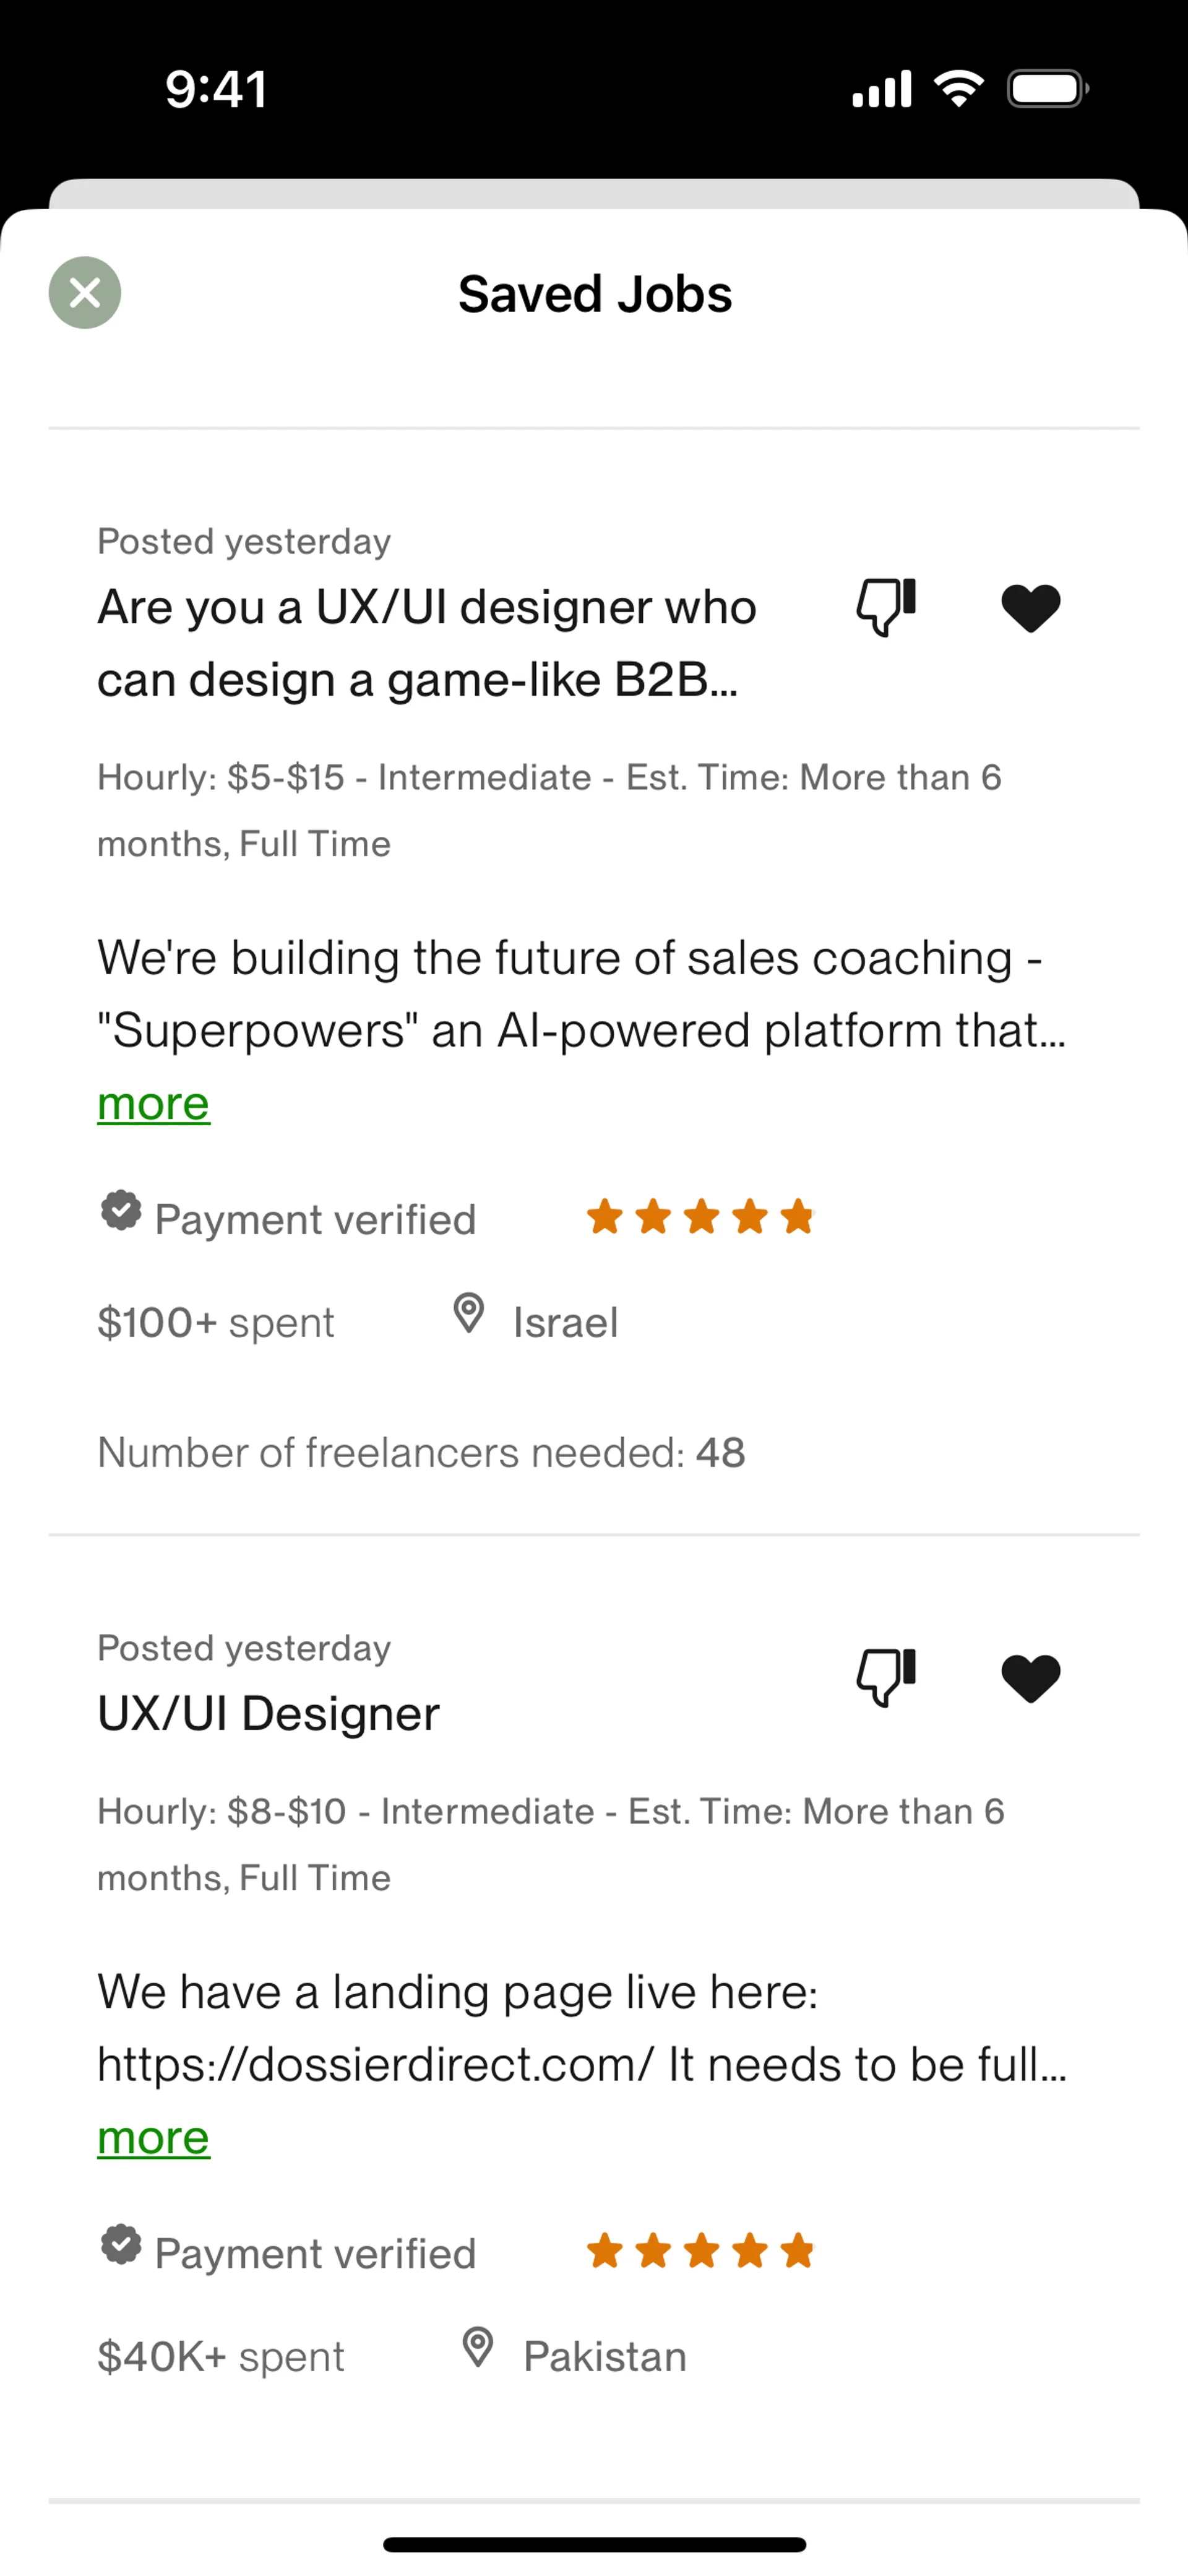
Task: Close the Saved Jobs sheet
Action: point(85,293)
